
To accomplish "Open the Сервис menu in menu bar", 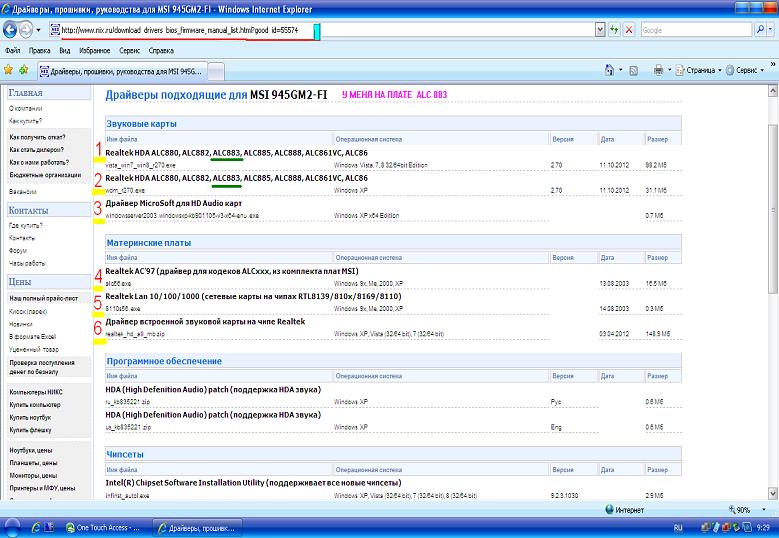I will [x=129, y=50].
